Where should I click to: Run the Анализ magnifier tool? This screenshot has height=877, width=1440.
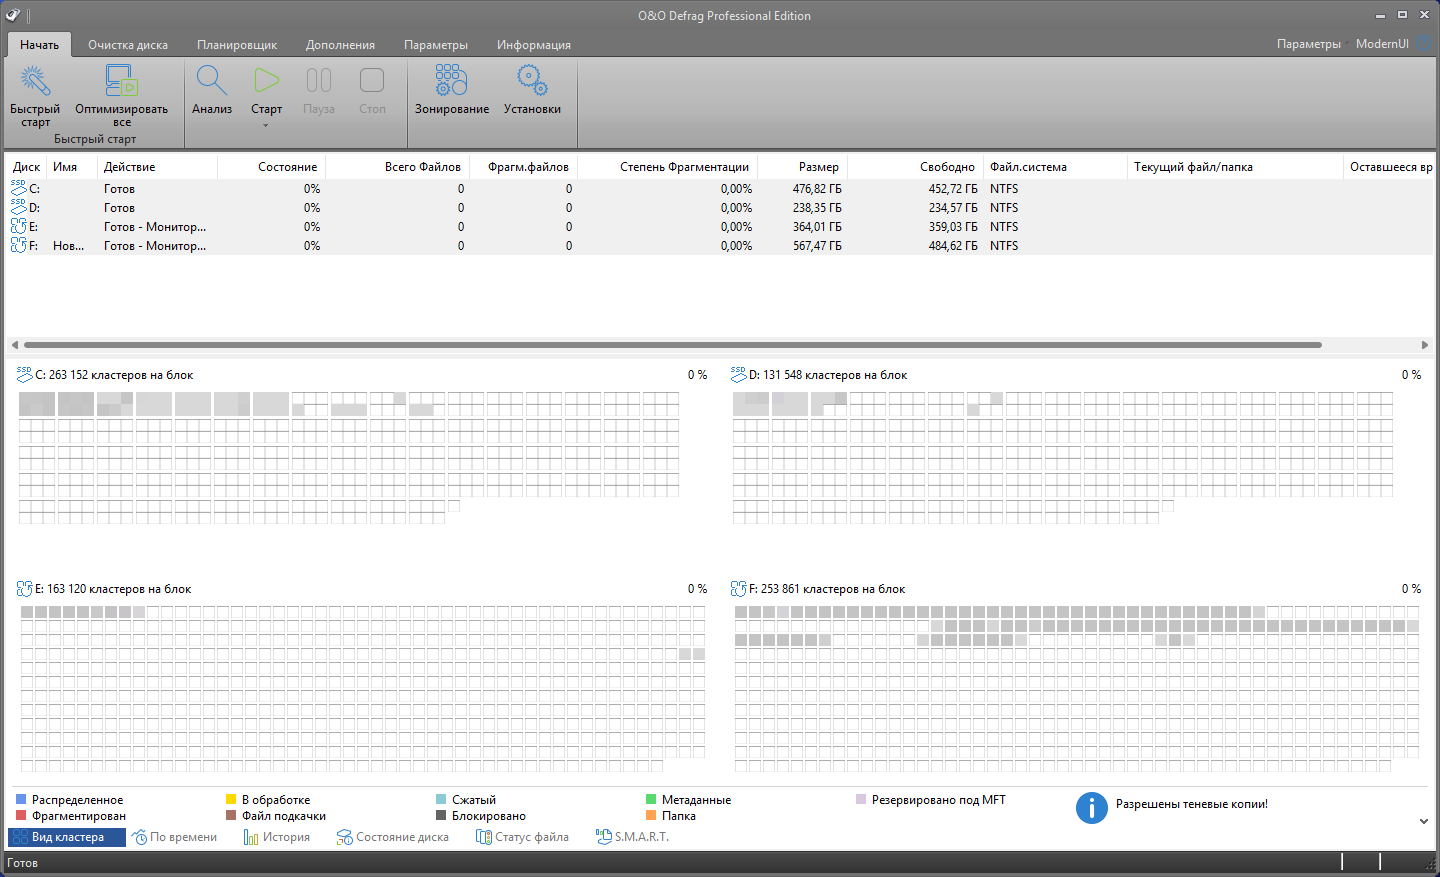212,82
